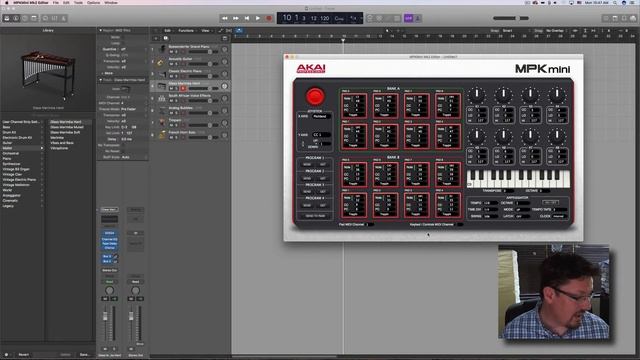
Task: Expand the More section in Region inspector
Action: [102, 73]
